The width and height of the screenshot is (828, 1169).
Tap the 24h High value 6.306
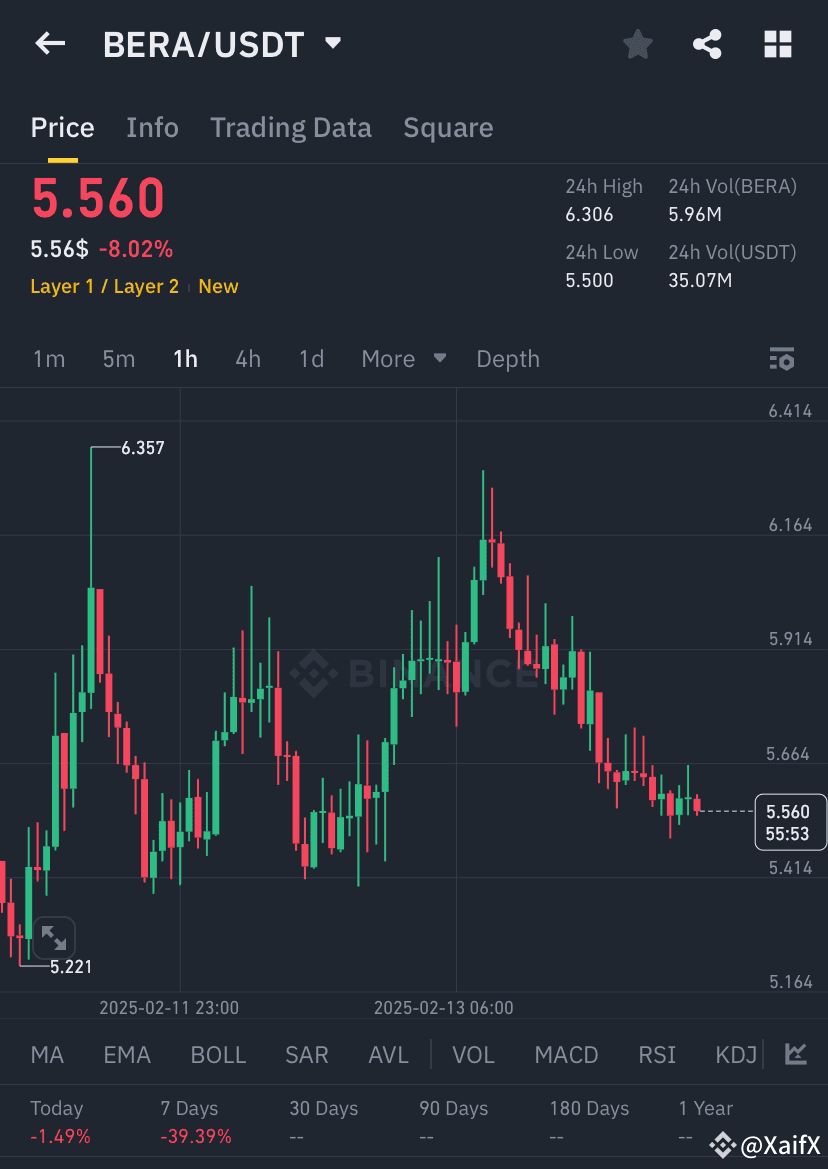click(589, 215)
